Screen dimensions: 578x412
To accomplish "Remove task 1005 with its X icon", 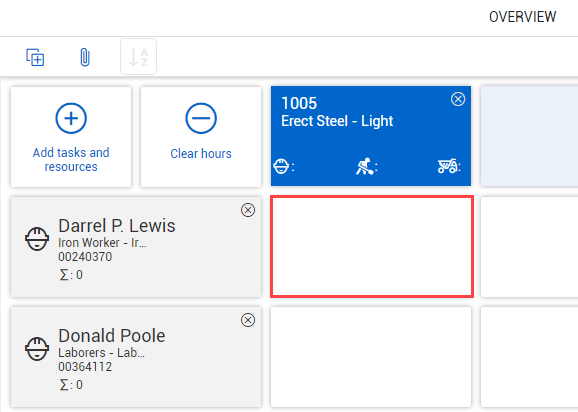I will click(458, 99).
